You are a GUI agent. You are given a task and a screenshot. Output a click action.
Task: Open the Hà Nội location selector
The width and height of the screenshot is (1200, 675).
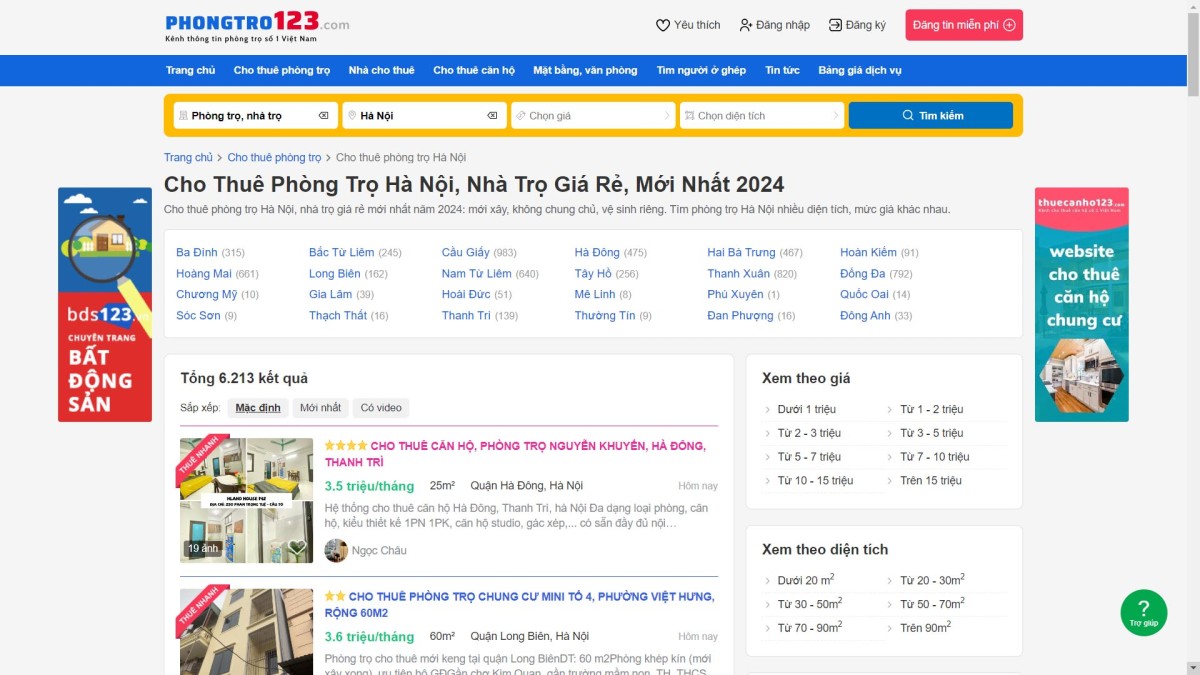click(424, 116)
